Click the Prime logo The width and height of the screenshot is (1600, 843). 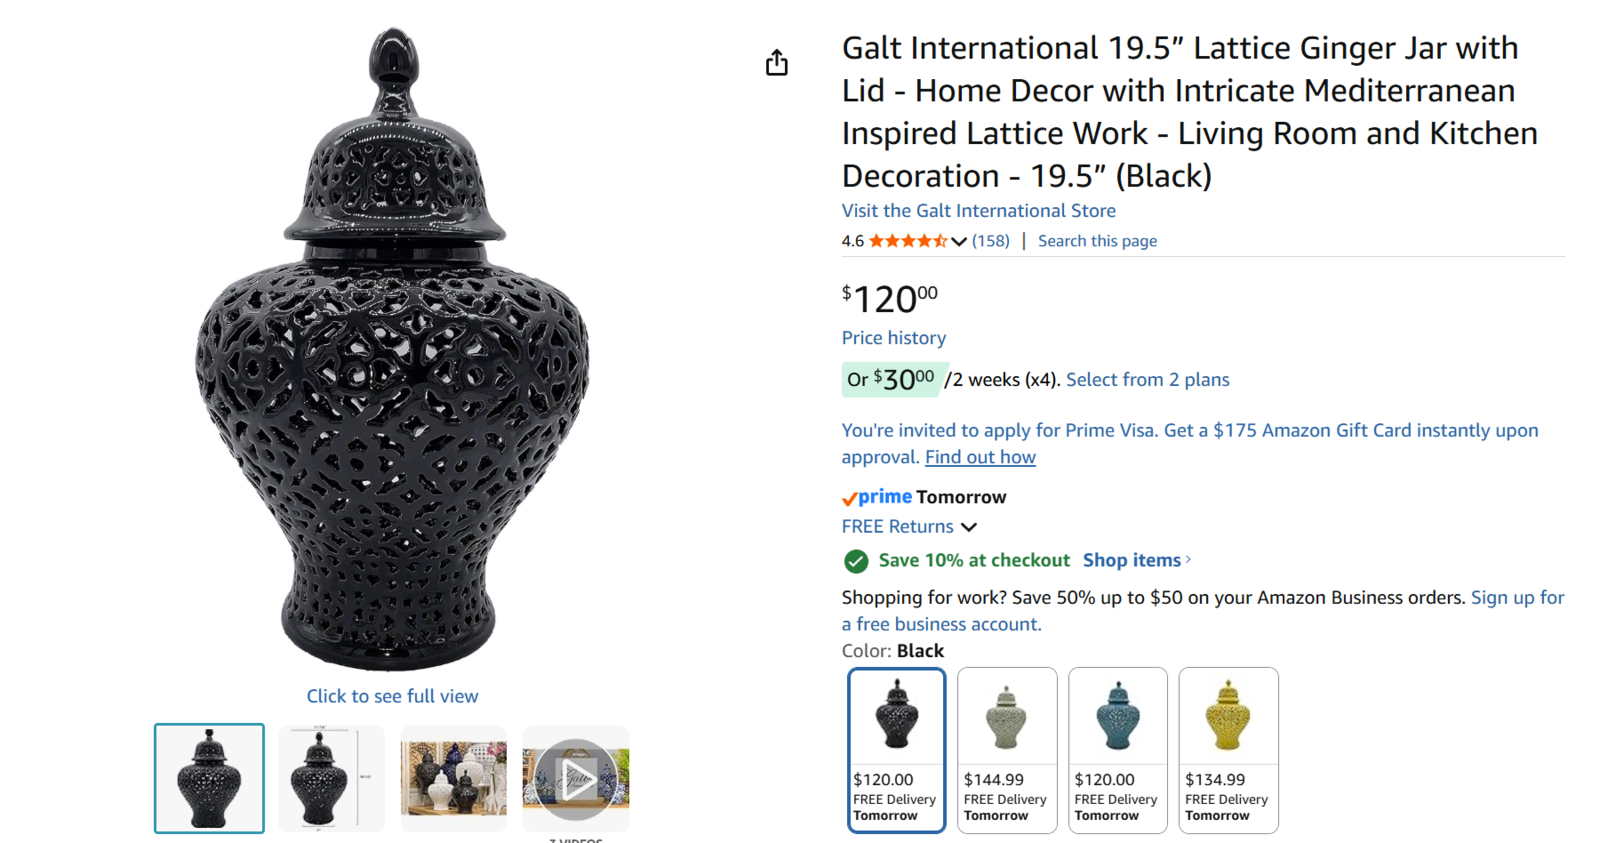pyautogui.click(x=877, y=497)
